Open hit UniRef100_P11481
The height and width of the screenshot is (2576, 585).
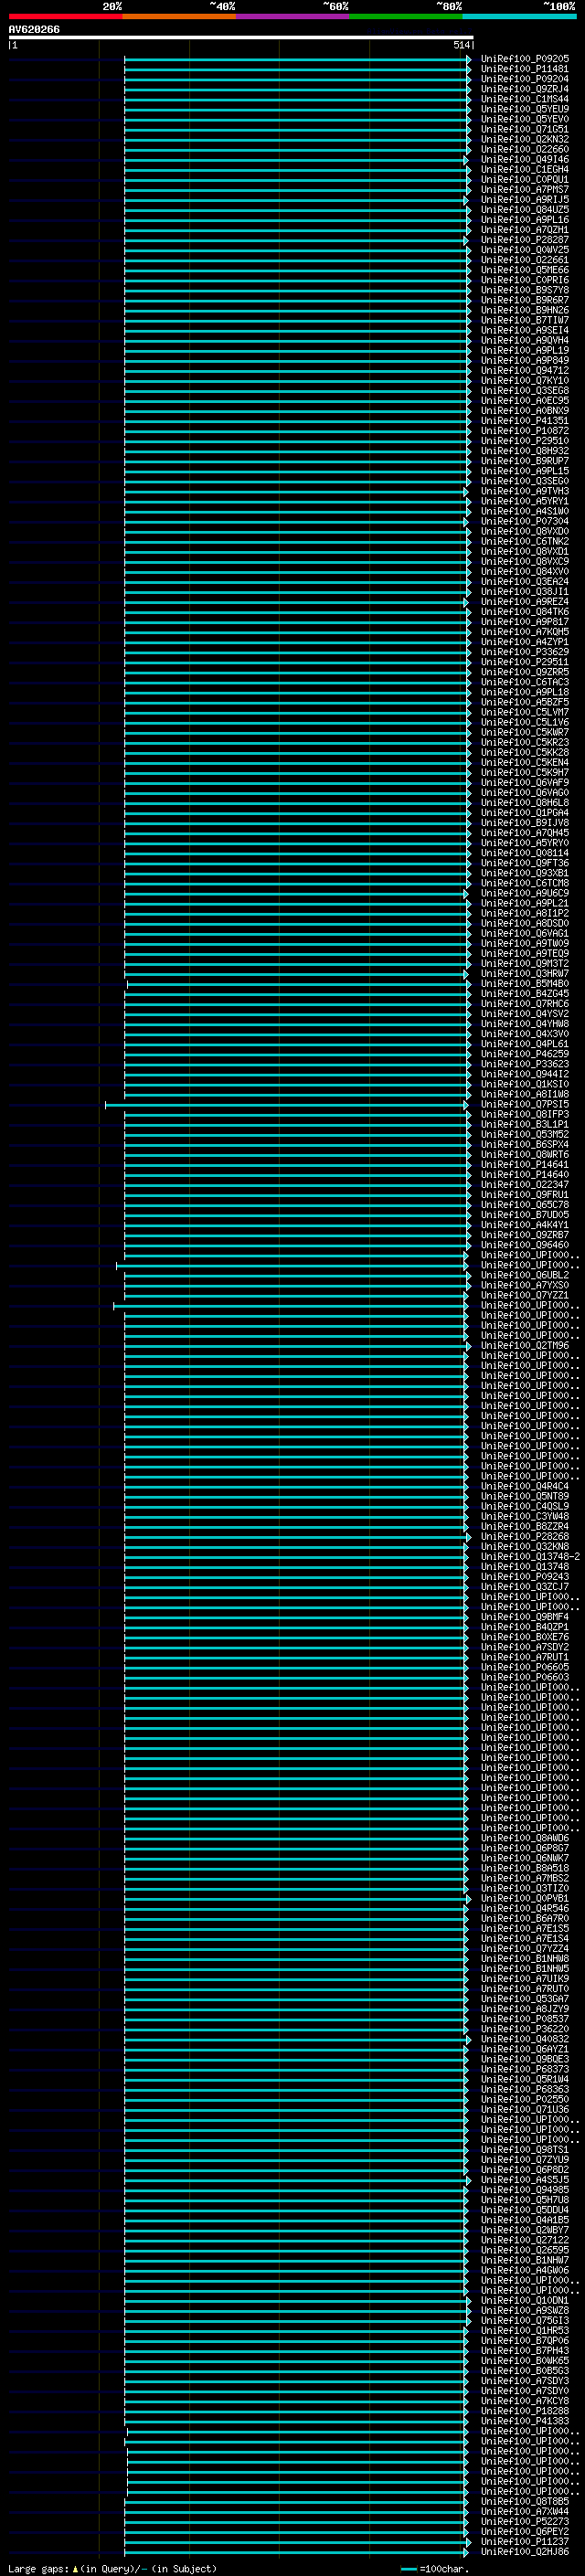pyautogui.click(x=525, y=69)
